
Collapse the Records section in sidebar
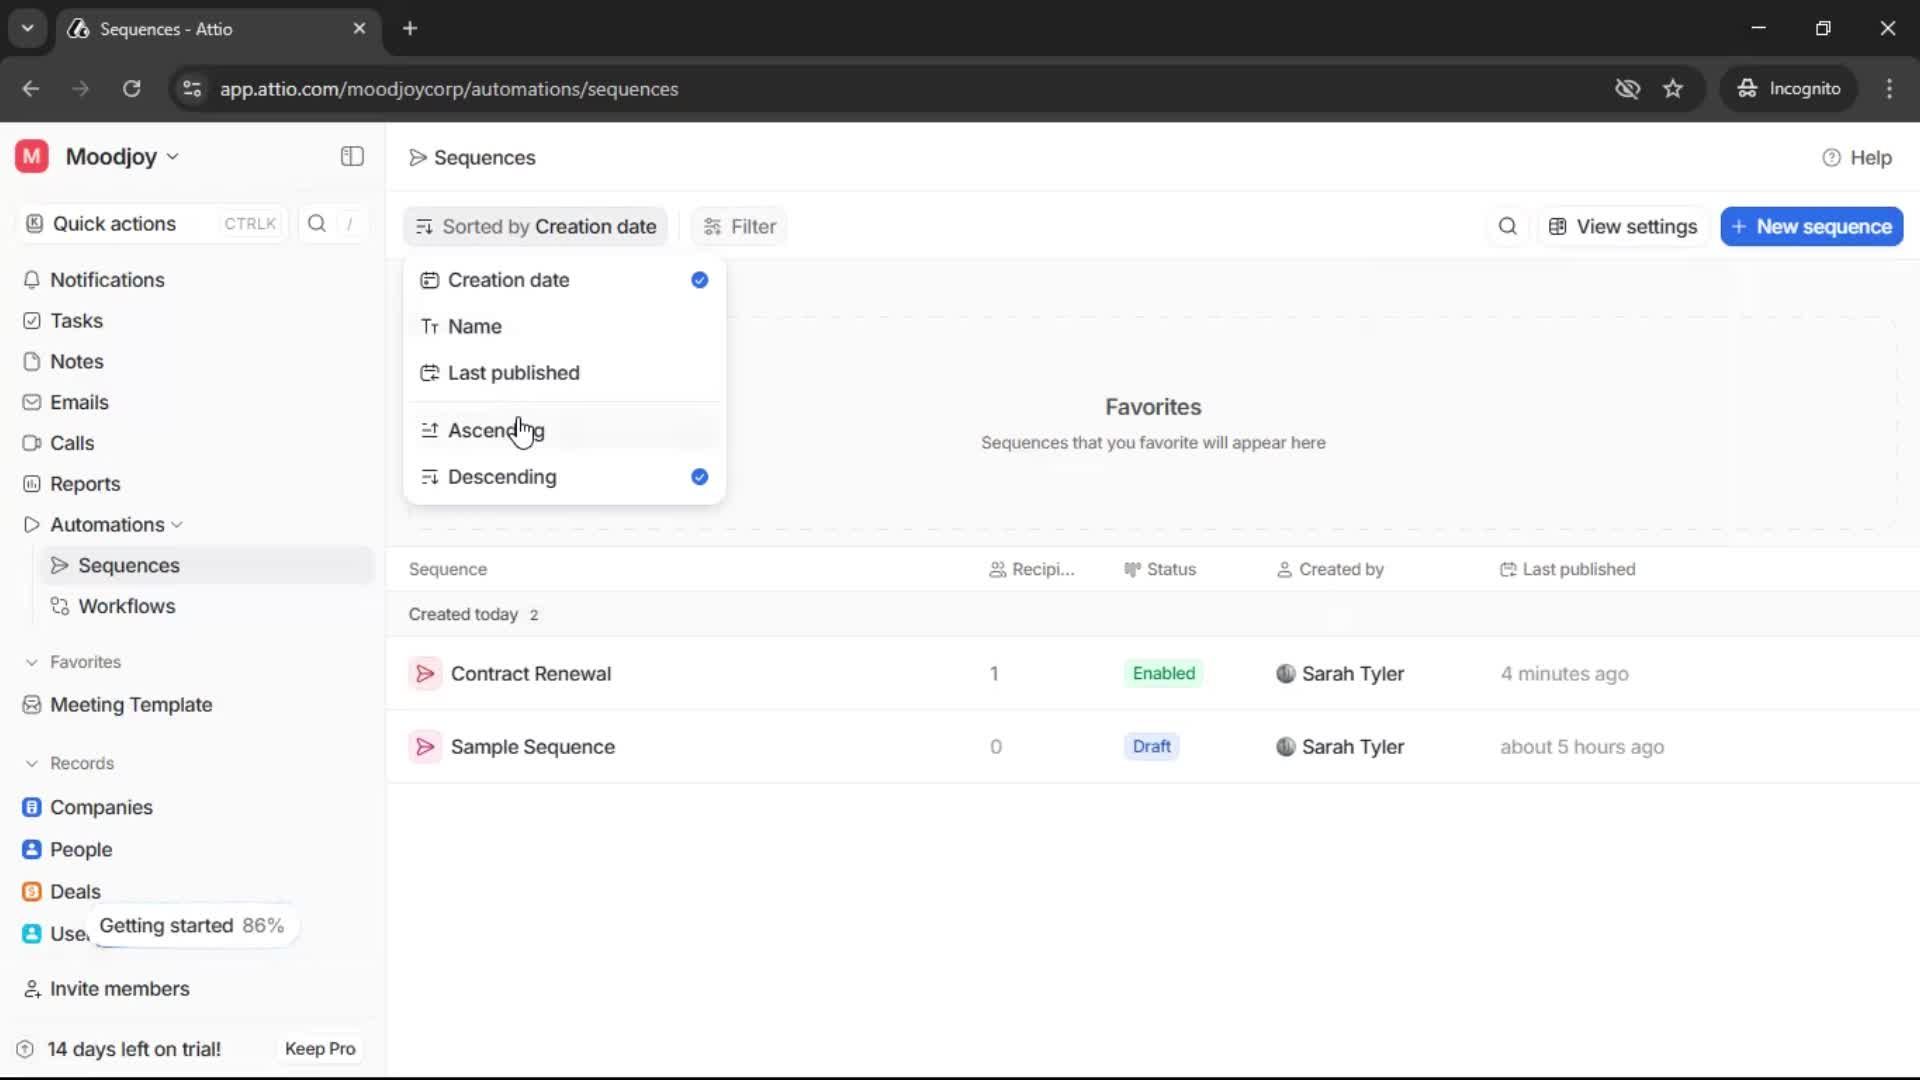point(32,764)
